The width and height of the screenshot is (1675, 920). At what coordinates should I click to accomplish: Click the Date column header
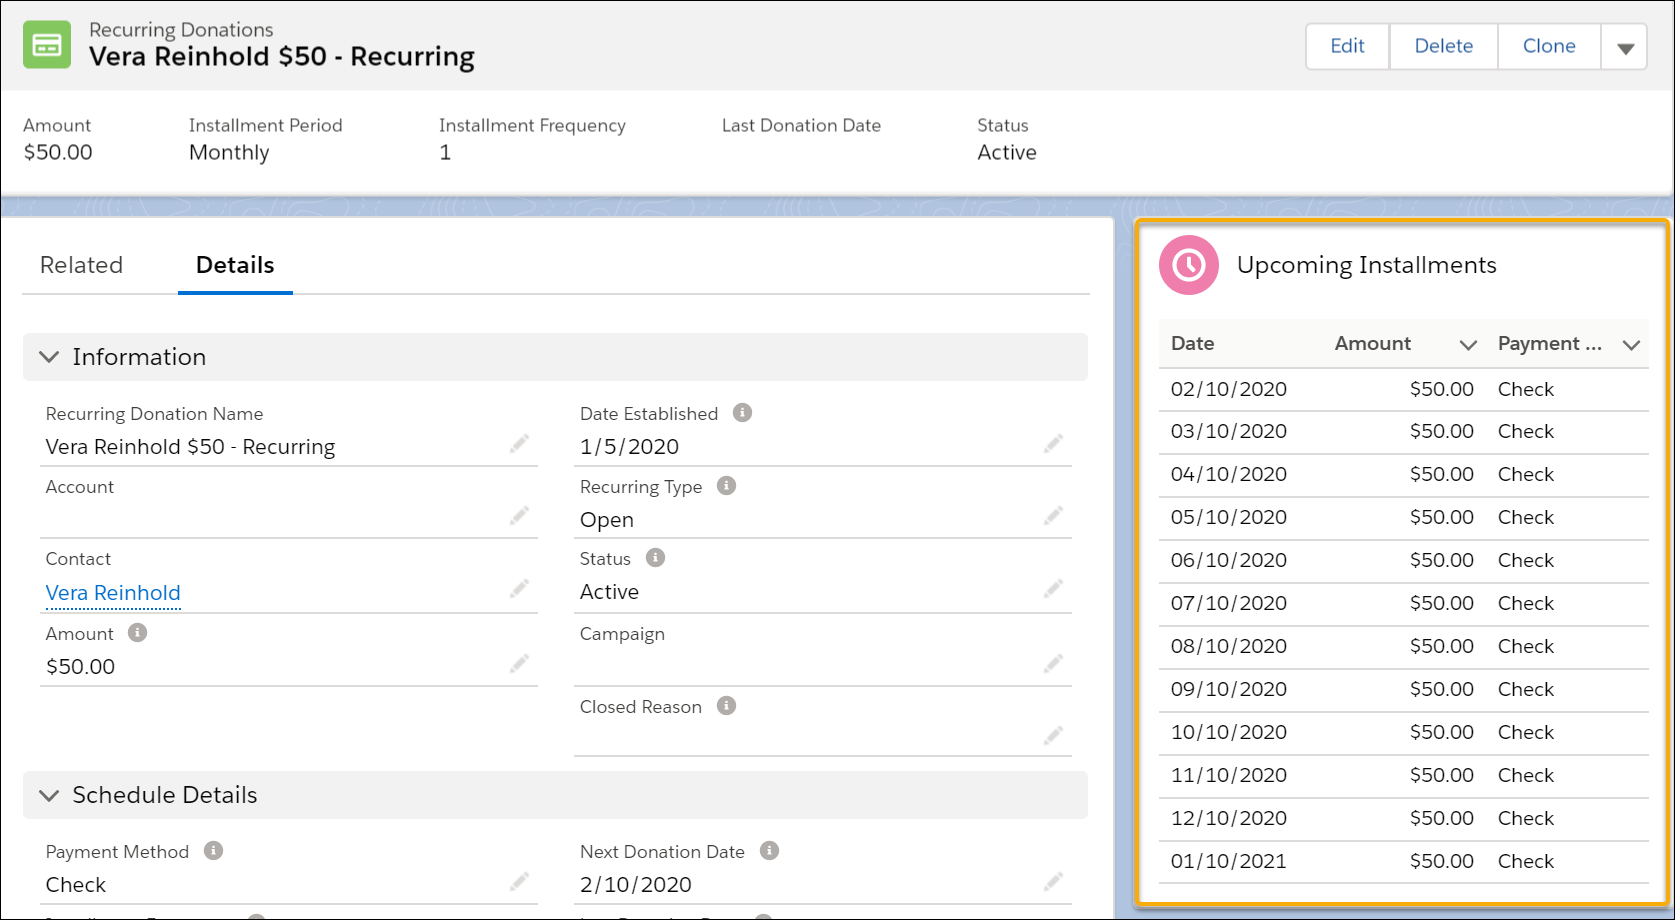pyautogui.click(x=1192, y=343)
